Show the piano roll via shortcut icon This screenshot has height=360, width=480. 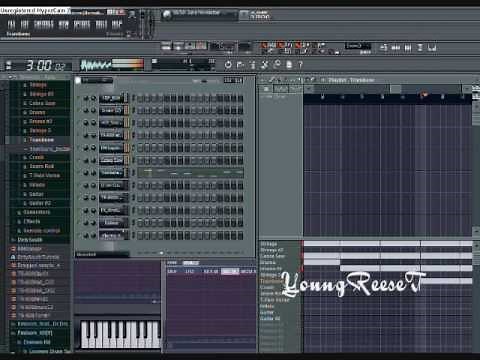(x=408, y=48)
